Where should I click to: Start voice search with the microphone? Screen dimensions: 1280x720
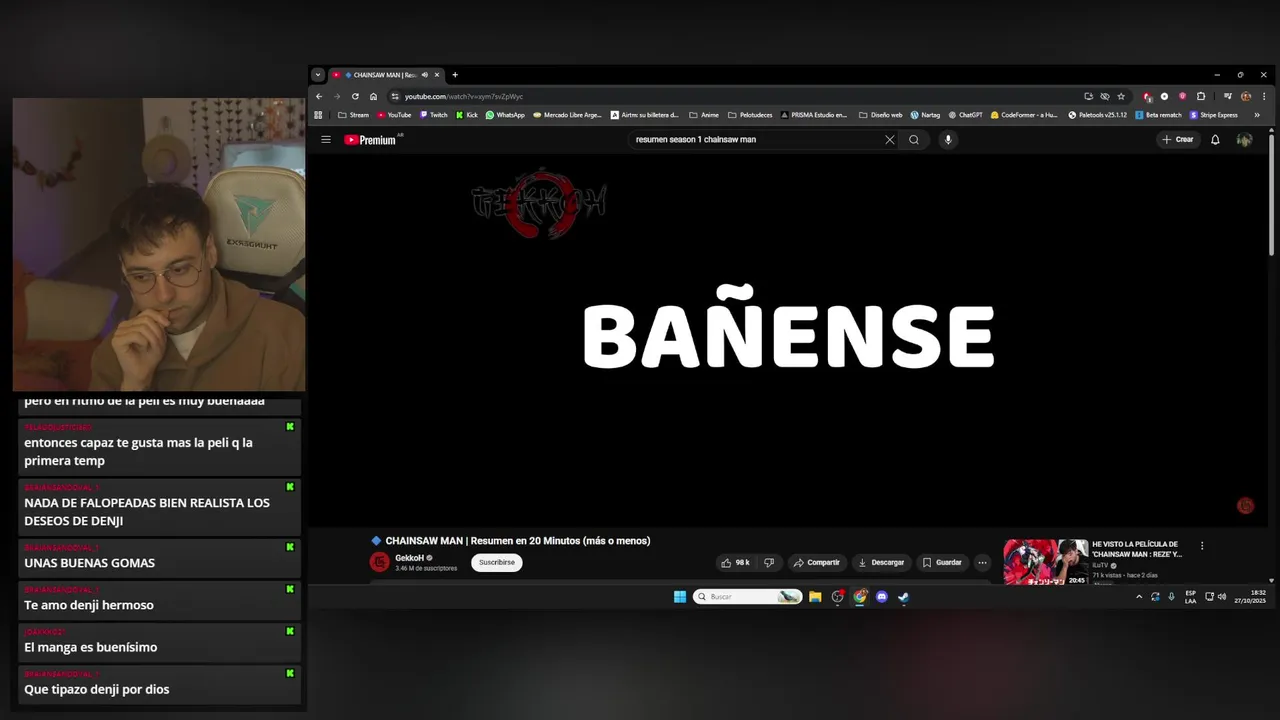[x=948, y=140]
